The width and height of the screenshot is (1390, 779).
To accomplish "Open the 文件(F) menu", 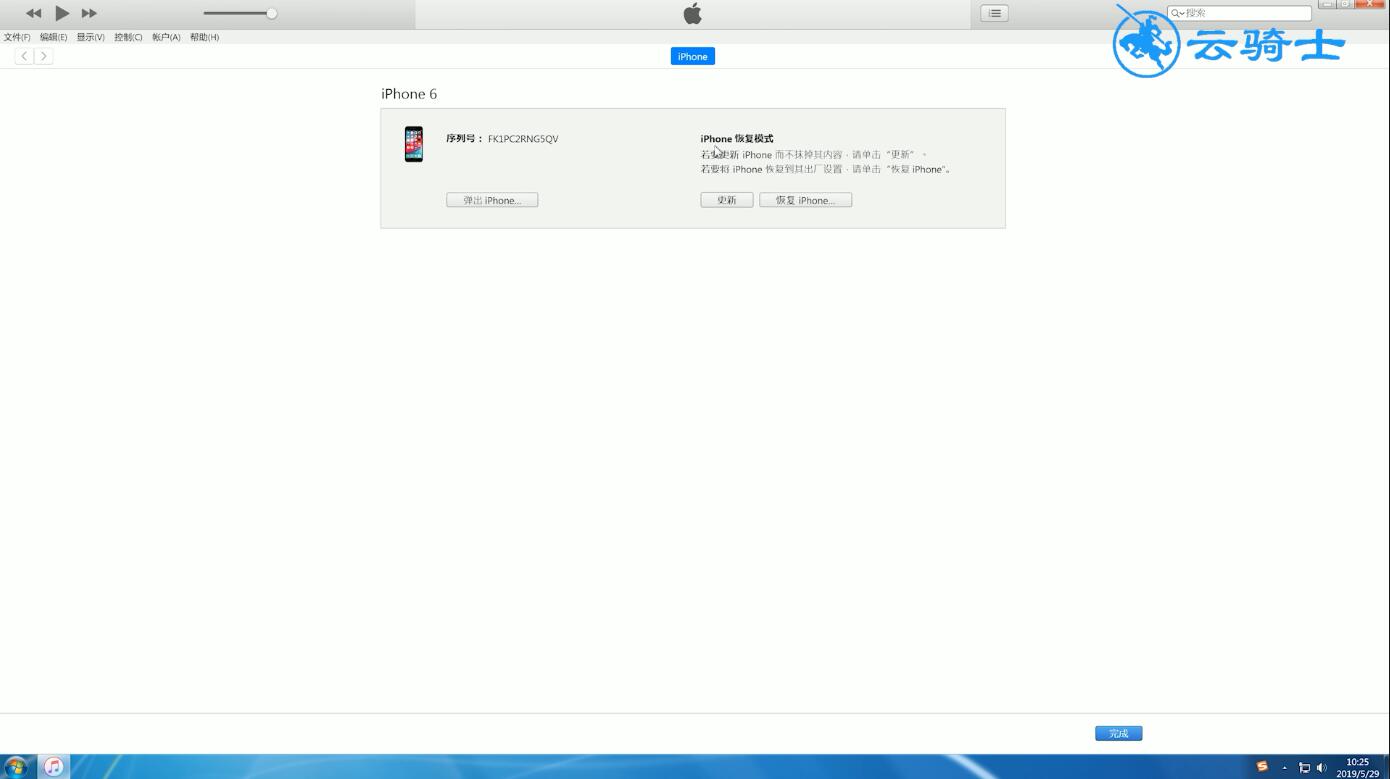I will [x=17, y=37].
